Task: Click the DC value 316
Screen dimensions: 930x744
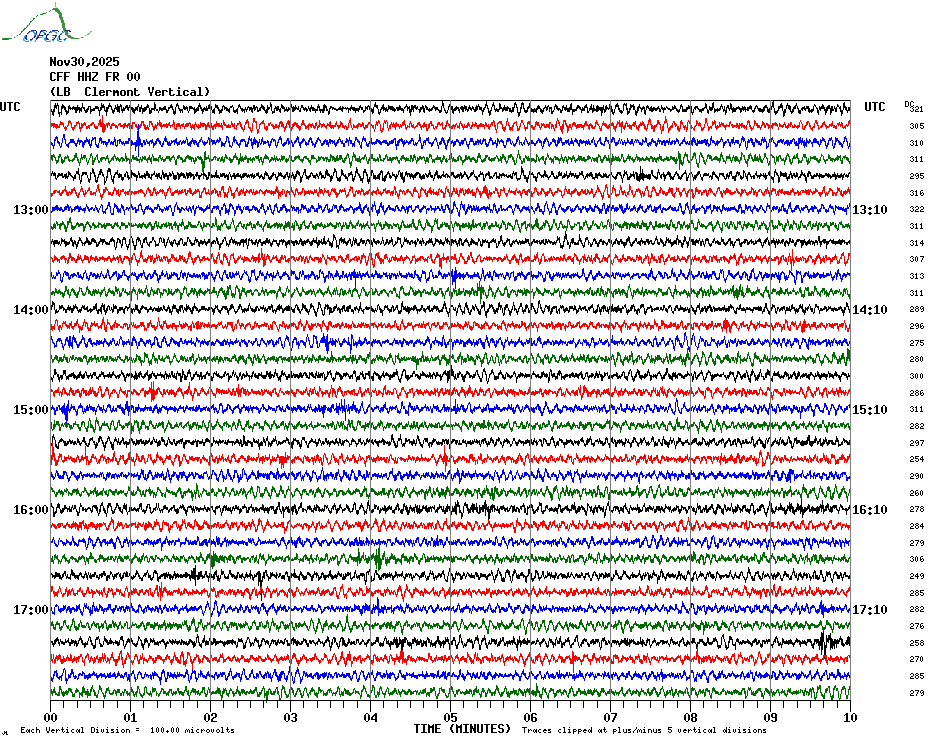Action: 917,193
